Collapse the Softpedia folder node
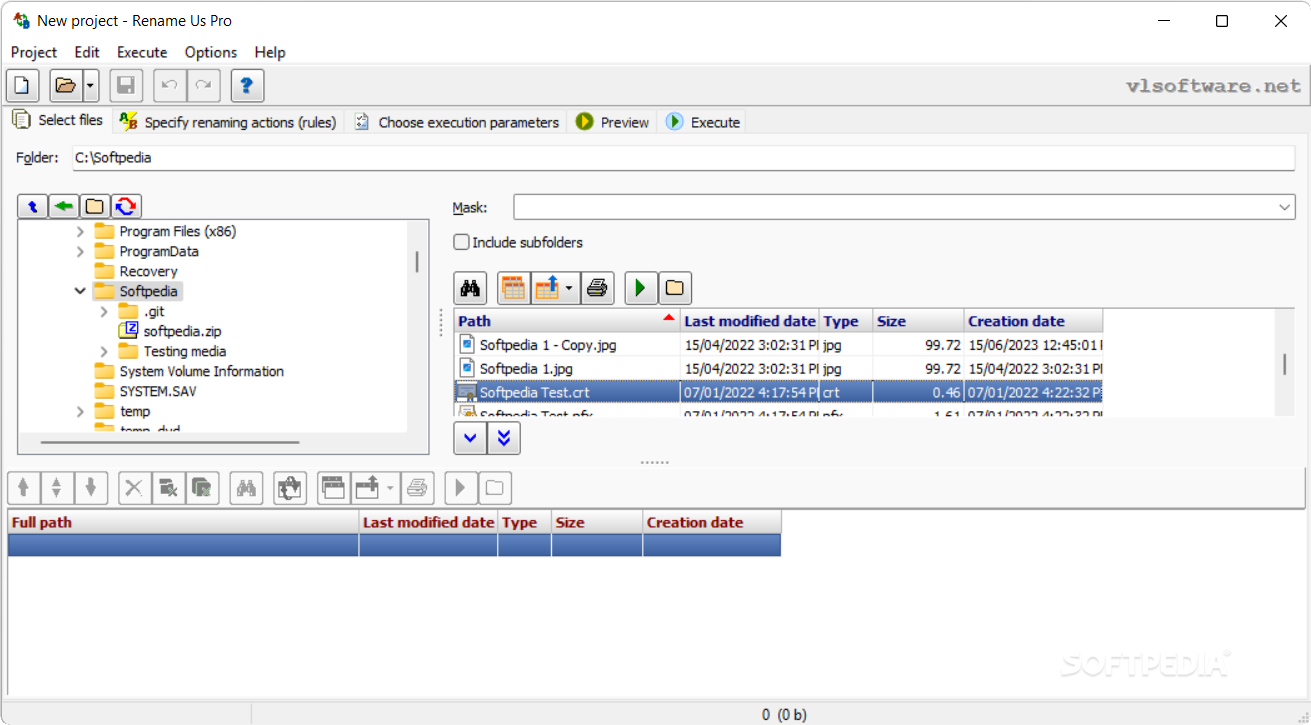This screenshot has width=1311, height=725. 80,291
